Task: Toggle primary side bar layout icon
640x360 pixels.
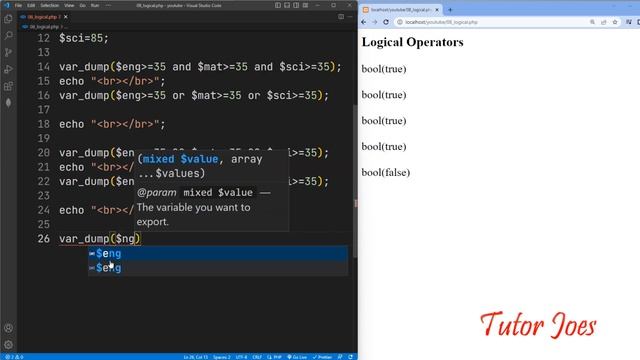Action: point(278,5)
